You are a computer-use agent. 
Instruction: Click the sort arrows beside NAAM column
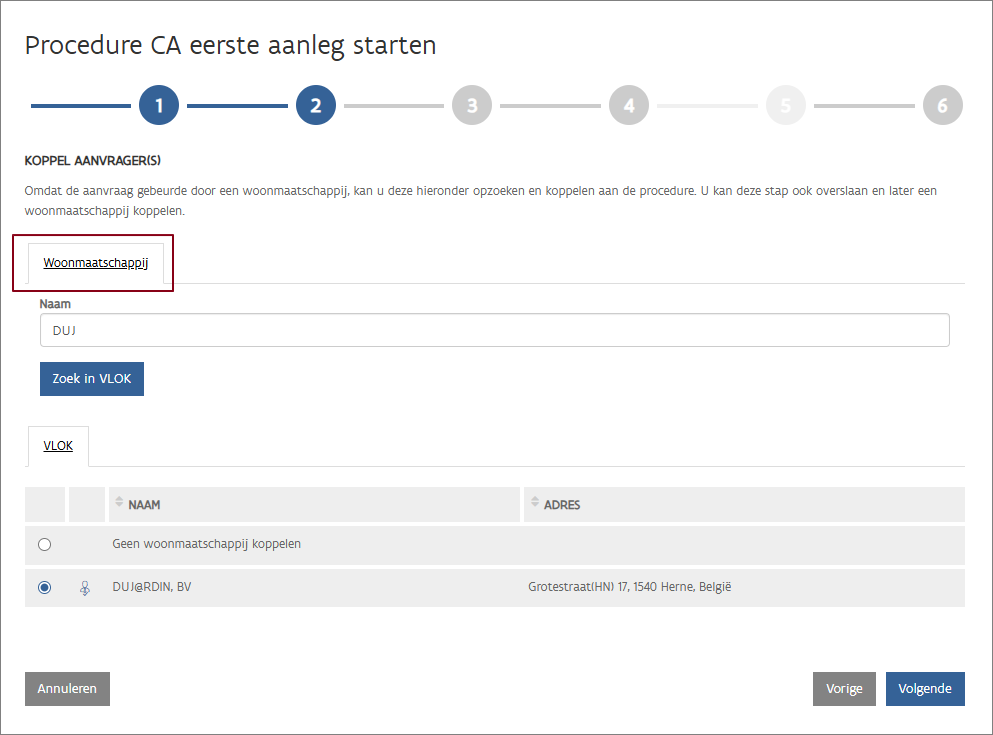[119, 503]
